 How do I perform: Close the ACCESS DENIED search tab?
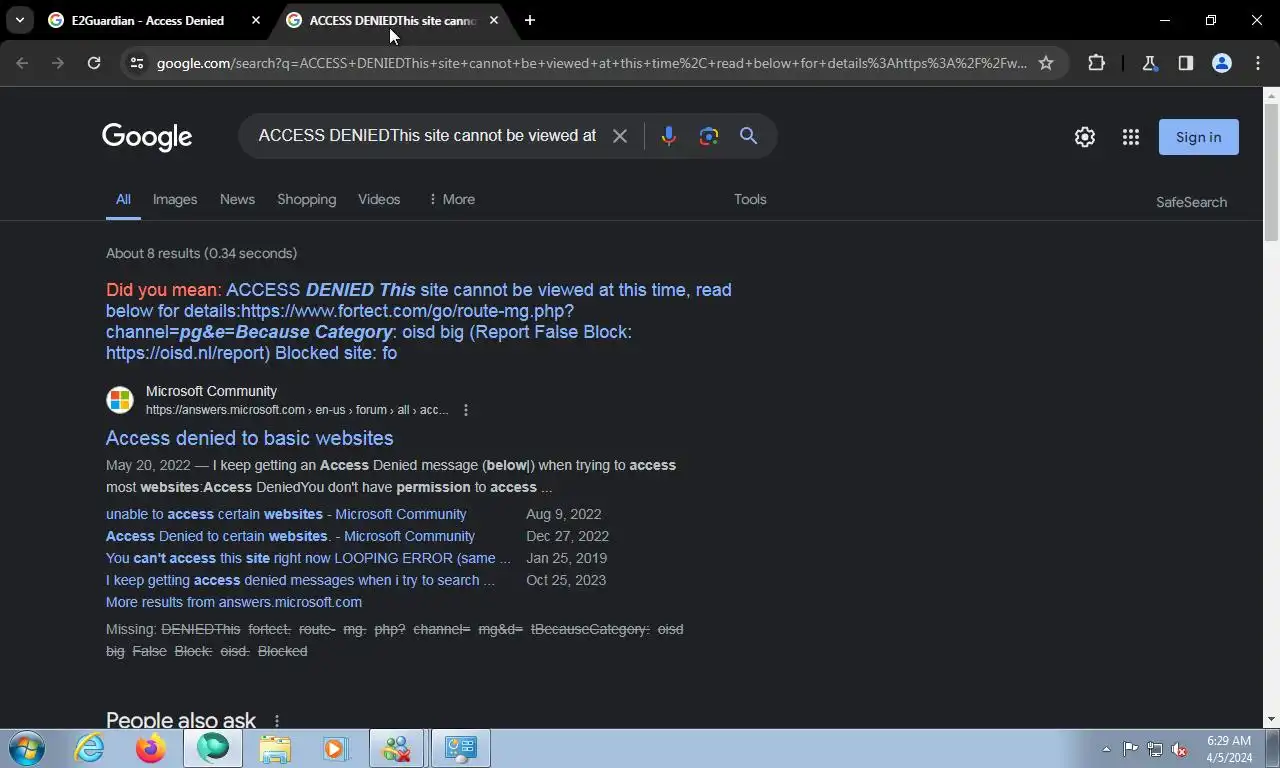[x=494, y=20]
